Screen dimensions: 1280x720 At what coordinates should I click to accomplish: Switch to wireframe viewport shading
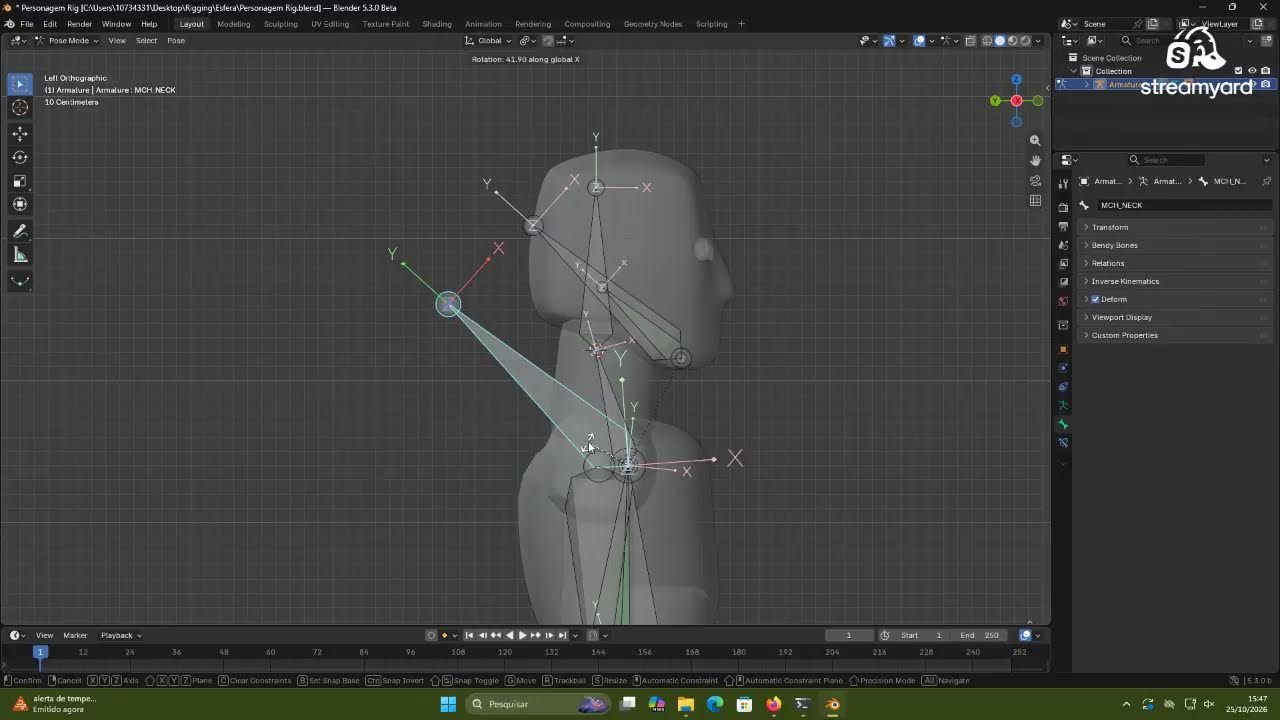coord(987,41)
